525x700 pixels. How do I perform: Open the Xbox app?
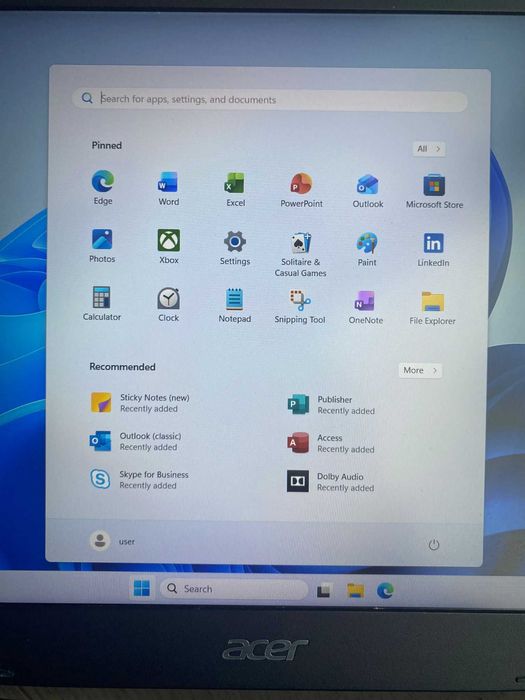169,246
